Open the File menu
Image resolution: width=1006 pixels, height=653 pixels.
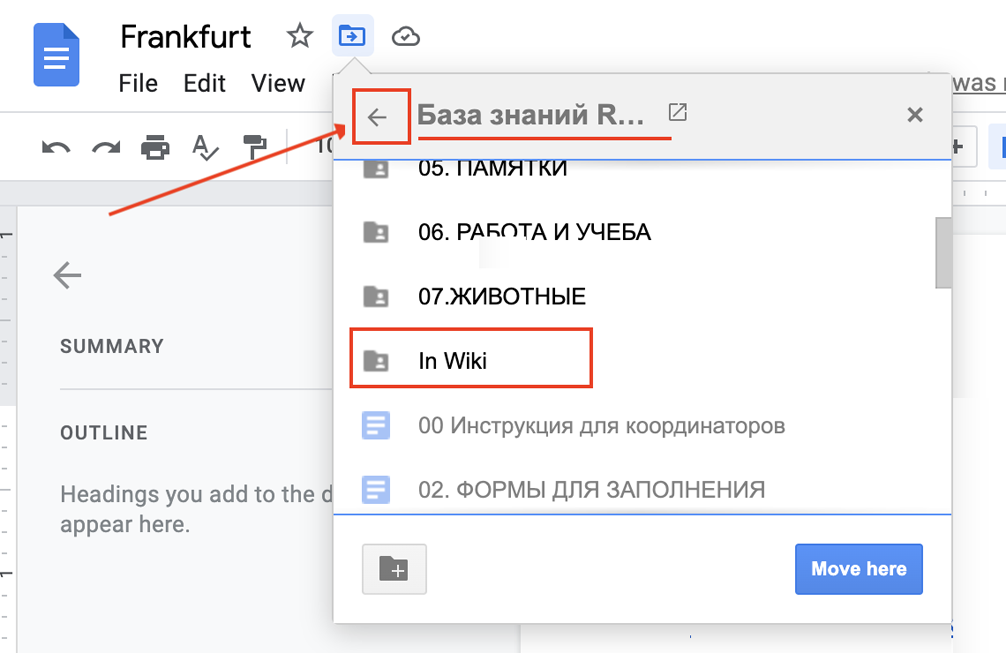coord(138,83)
